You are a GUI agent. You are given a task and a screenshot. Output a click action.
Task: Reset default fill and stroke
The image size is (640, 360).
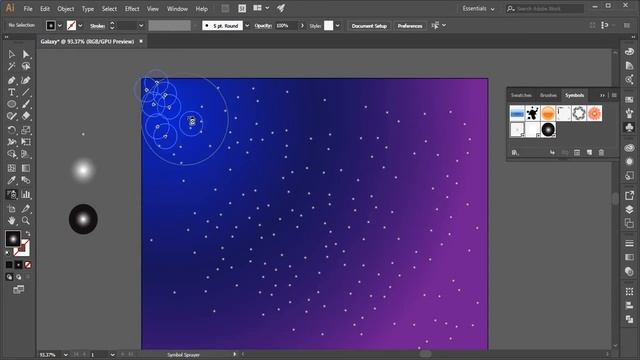(x=8, y=253)
